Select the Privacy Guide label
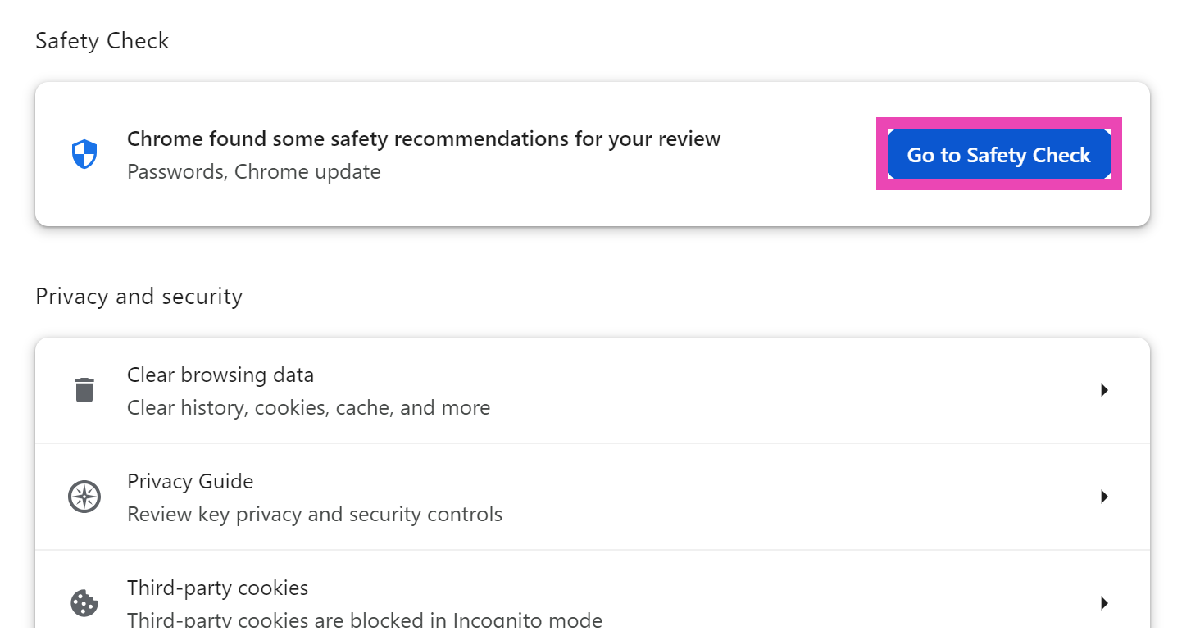The height and width of the screenshot is (628, 1200). tap(190, 481)
